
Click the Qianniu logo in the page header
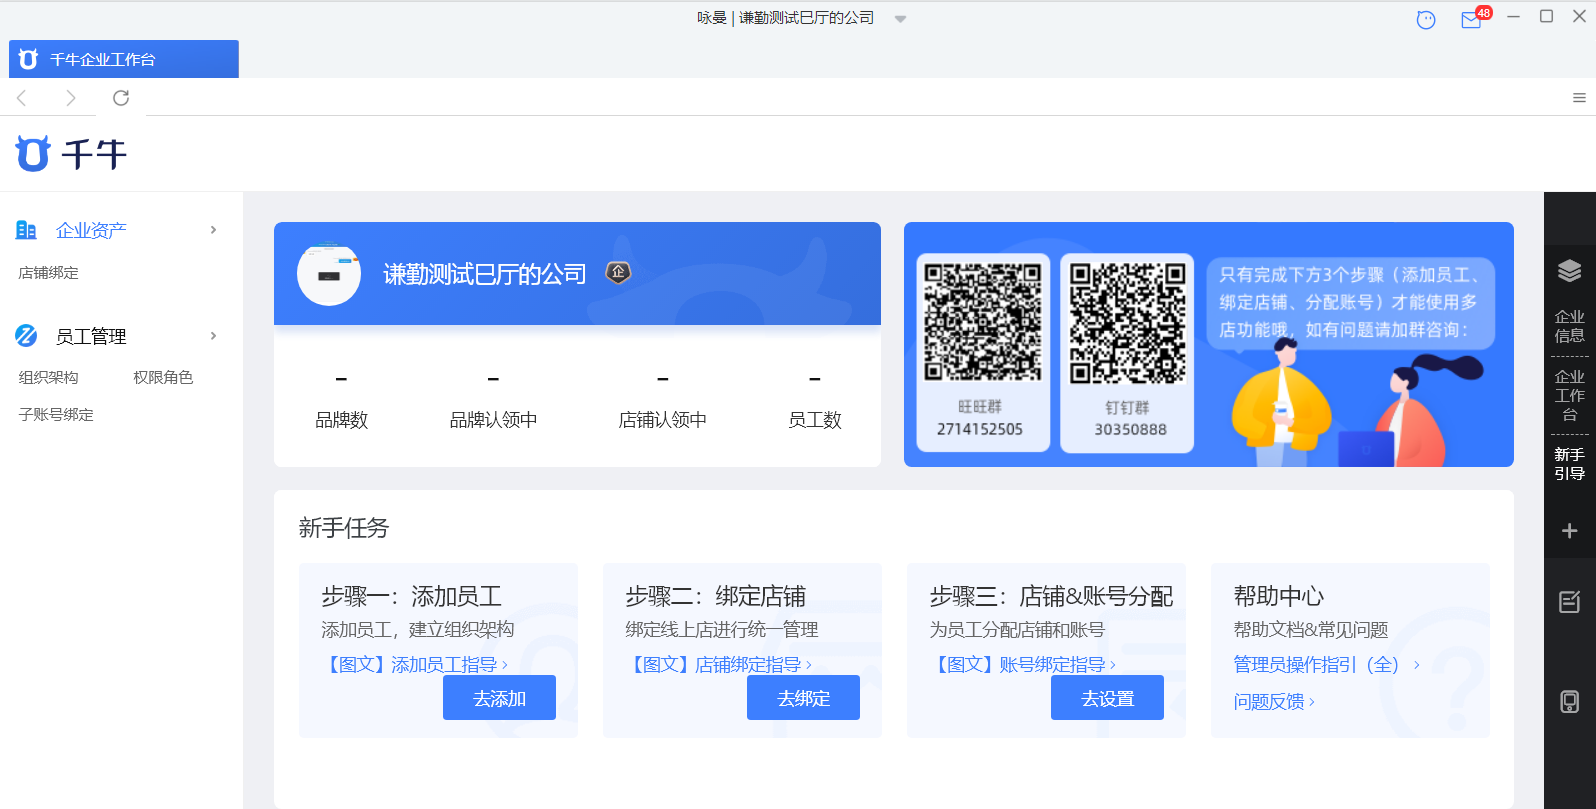click(x=71, y=153)
